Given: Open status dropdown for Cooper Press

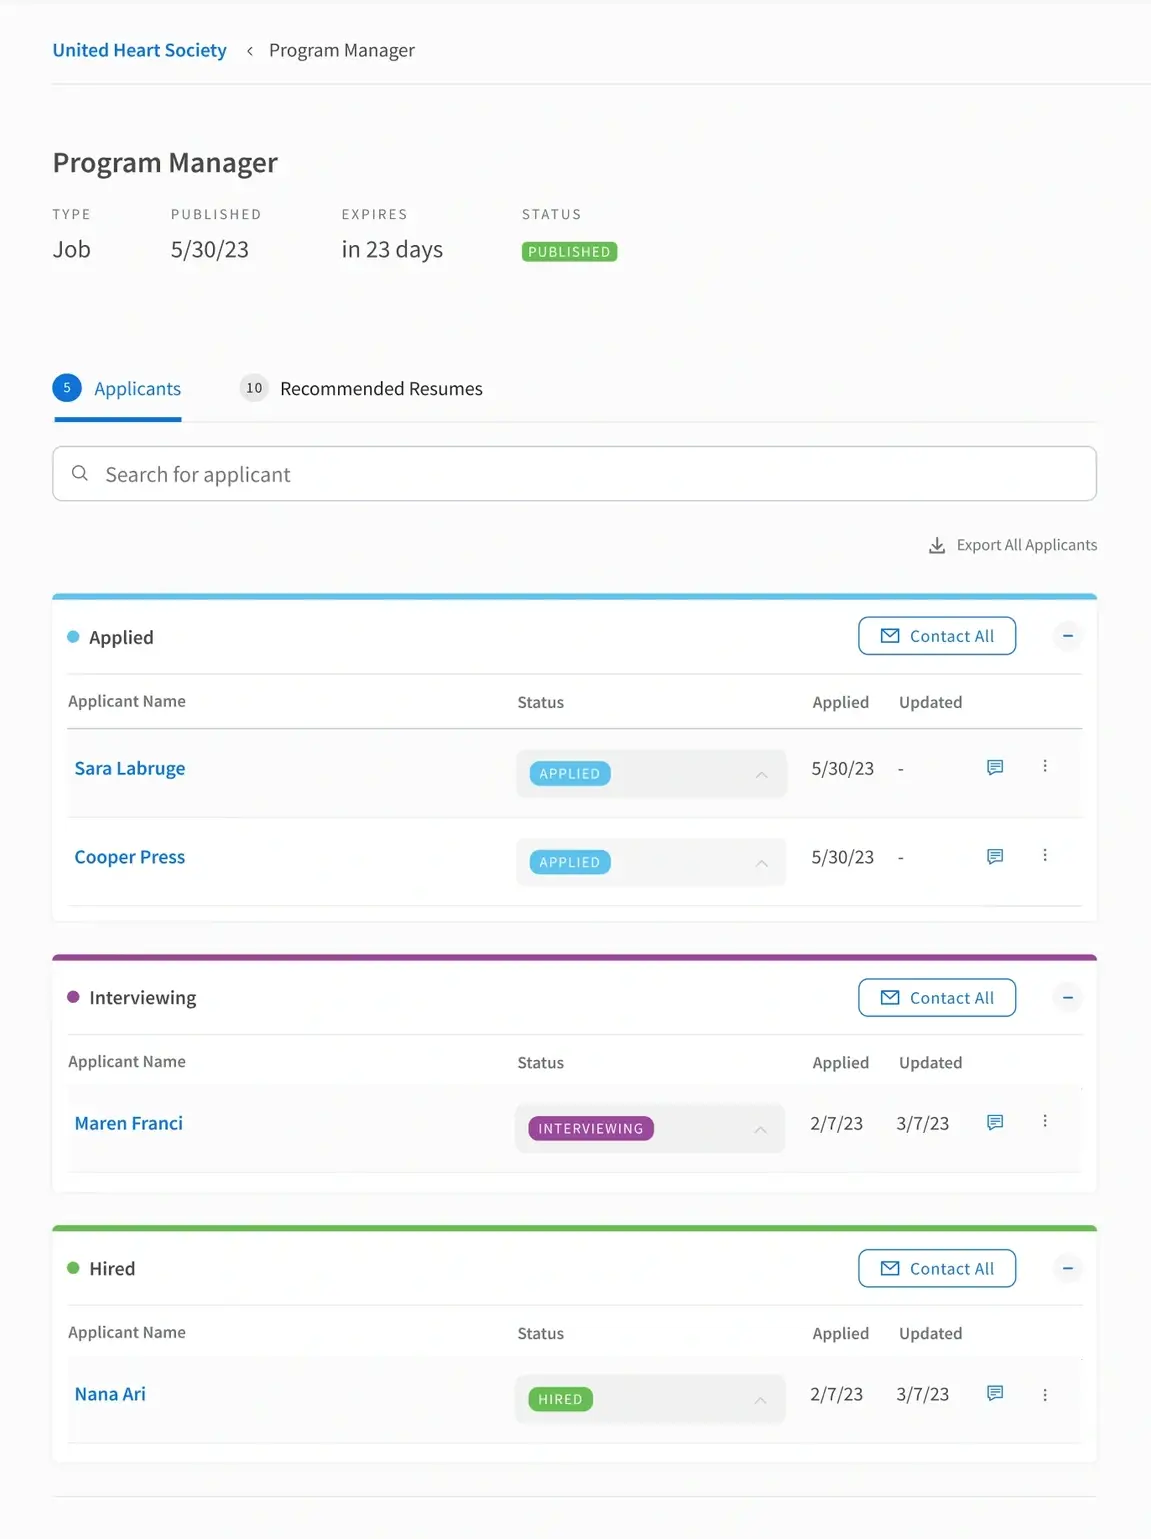Looking at the screenshot, I should click(x=651, y=862).
